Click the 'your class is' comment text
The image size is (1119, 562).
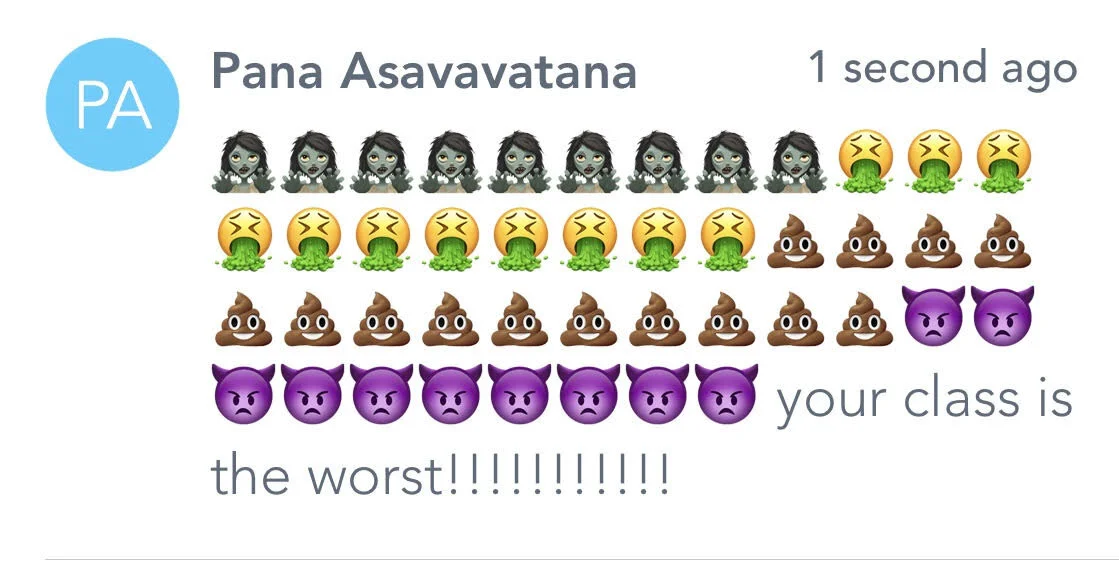pos(924,401)
